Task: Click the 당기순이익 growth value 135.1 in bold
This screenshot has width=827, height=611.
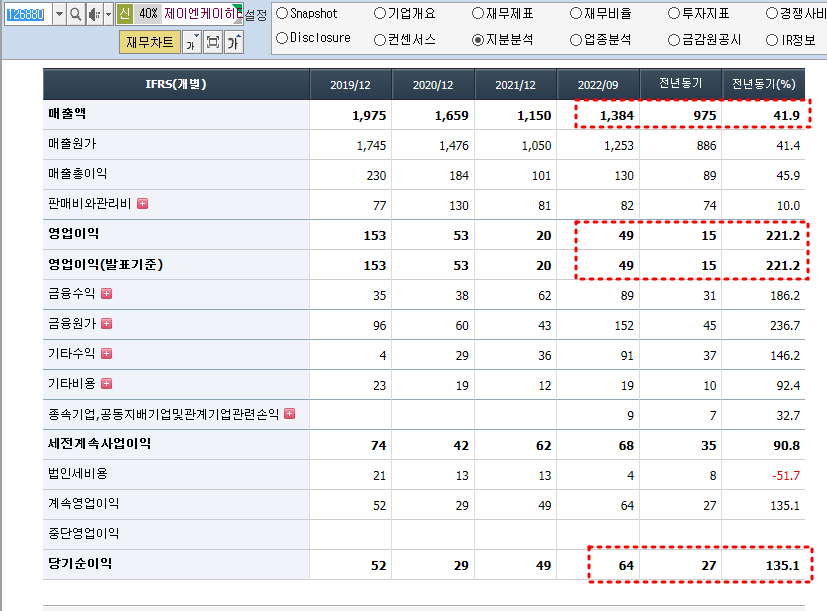Action: tap(783, 566)
